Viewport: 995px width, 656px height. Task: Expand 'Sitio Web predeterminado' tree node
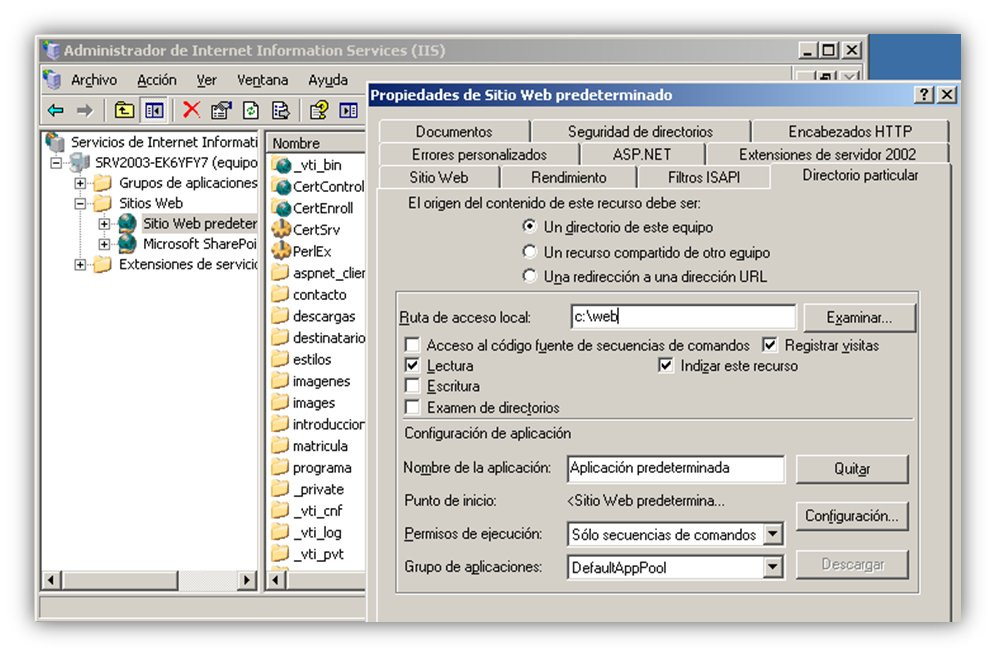104,224
